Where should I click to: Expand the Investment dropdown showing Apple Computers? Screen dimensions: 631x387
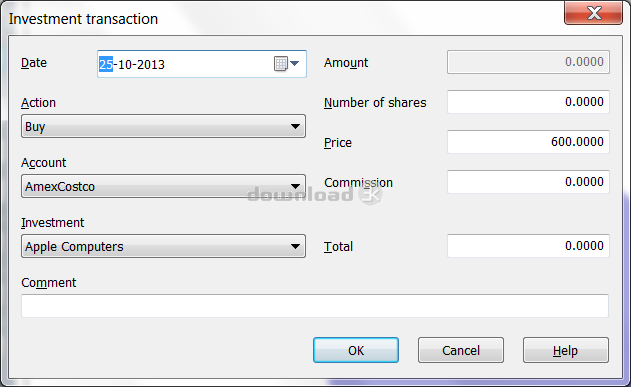[x=163, y=246]
